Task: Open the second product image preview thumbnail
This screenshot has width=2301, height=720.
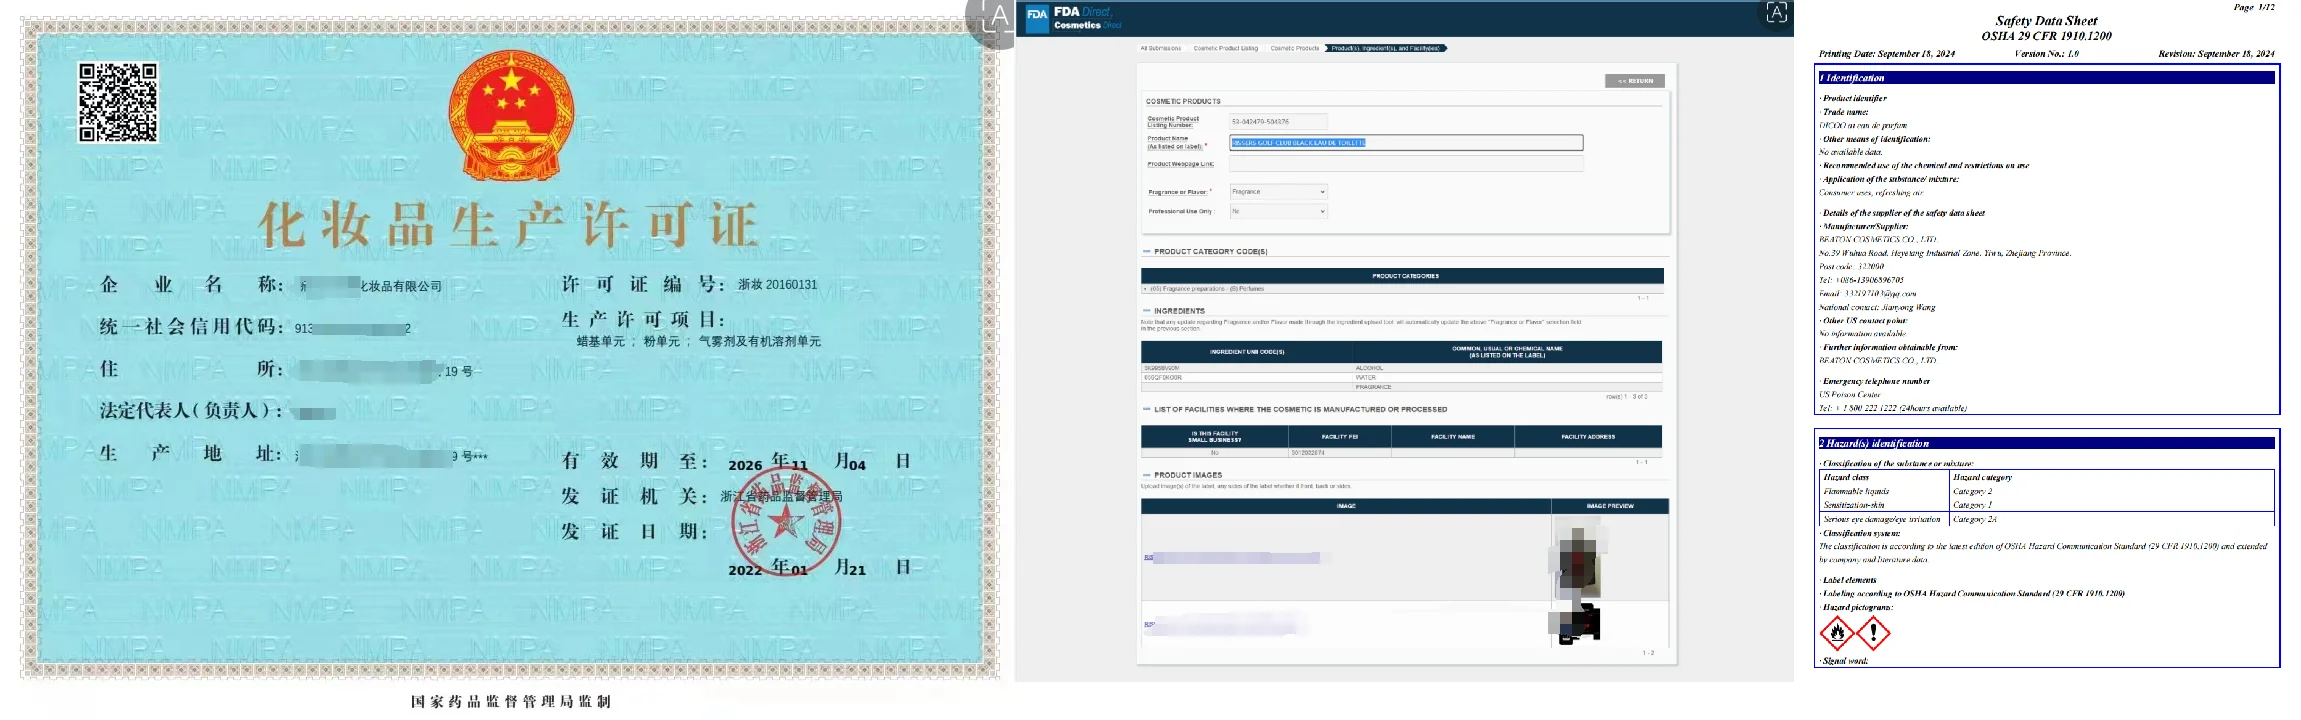Action: pyautogui.click(x=1577, y=625)
